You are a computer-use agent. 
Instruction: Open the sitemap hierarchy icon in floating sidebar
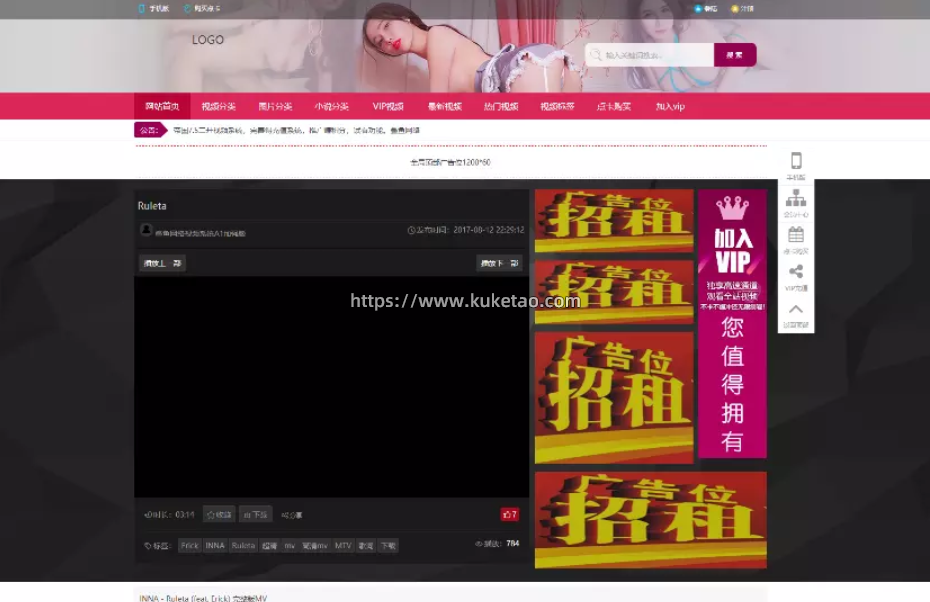(x=796, y=198)
